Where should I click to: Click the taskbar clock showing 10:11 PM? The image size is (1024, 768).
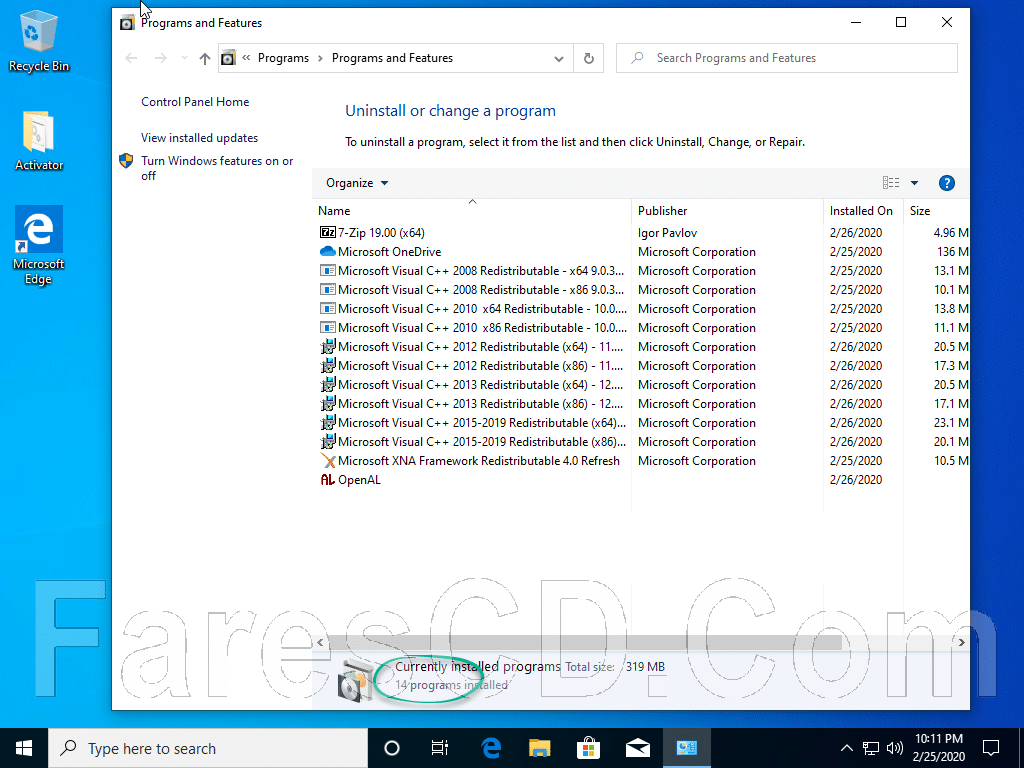(938, 748)
